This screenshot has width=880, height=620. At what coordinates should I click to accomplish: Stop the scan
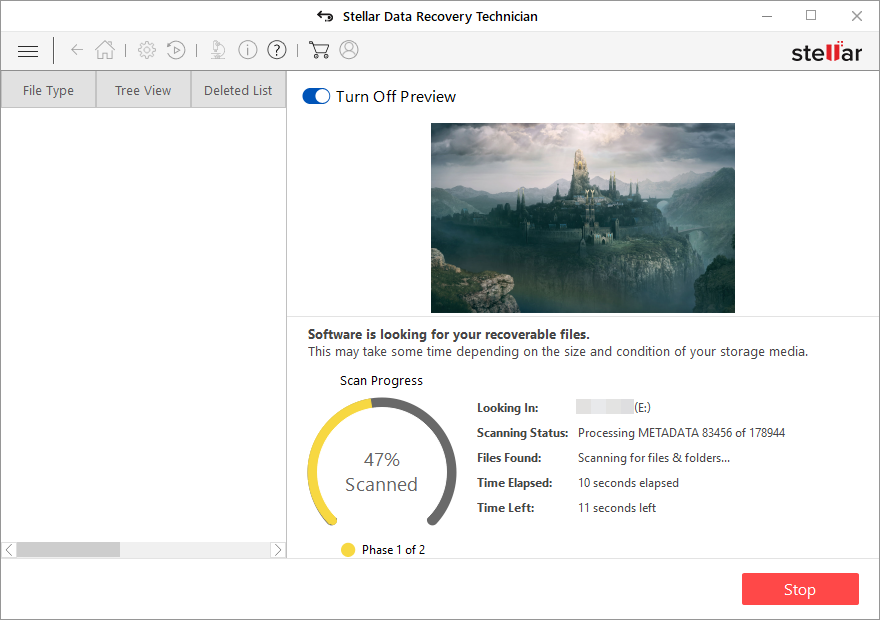800,589
